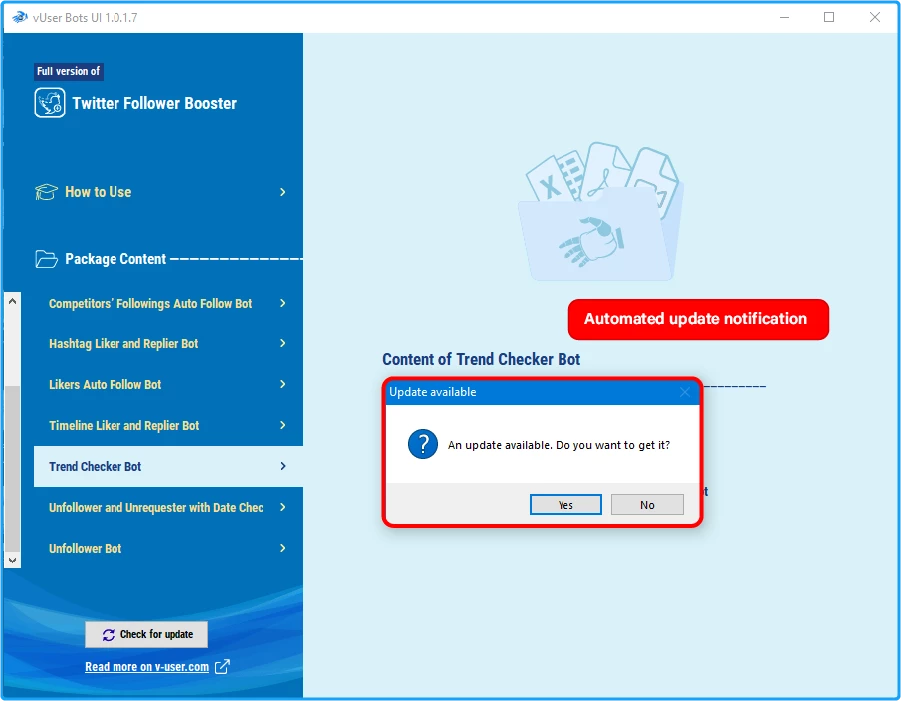Select Unfollower and Unrequester with Date Check
901x701 pixels.
168,507
